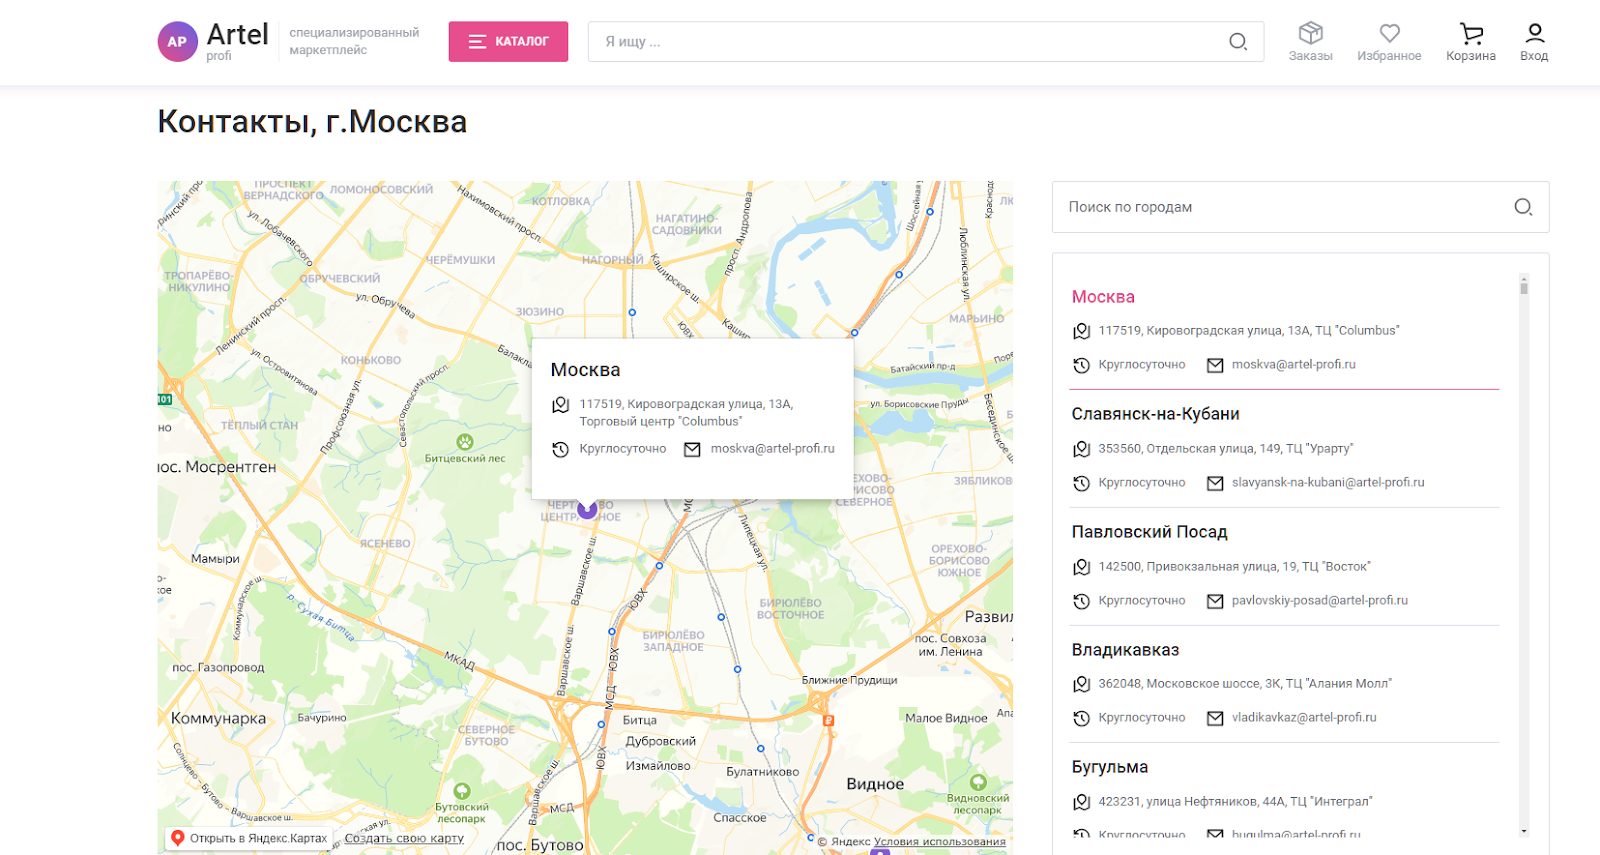This screenshot has height=855, width=1600.
Task: Select Славянск-на-Кубани in the city list
Action: 1155,414
